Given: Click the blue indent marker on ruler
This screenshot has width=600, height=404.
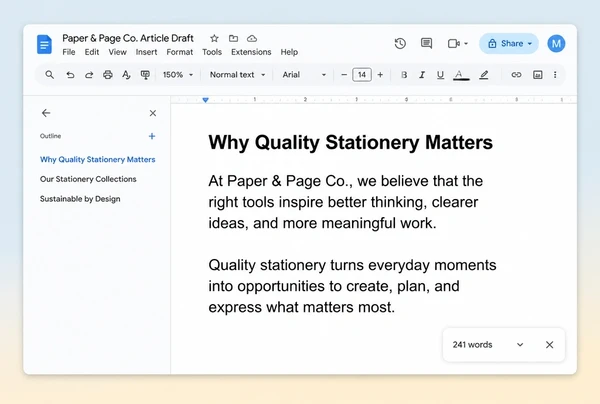Looking at the screenshot, I should tap(205, 100).
